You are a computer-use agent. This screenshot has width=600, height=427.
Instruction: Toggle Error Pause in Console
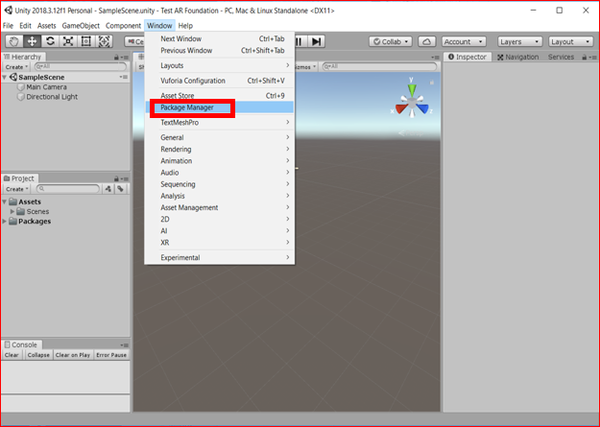(x=111, y=355)
